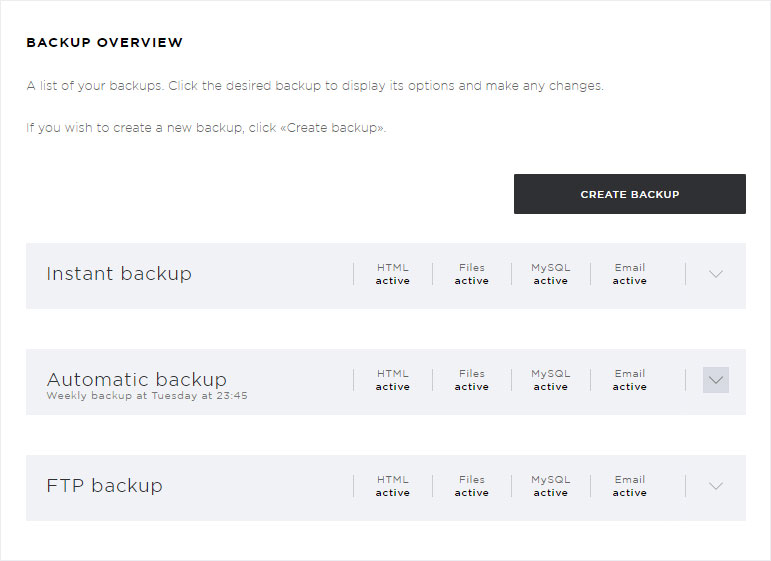Select Email active status in FTP backup
The height and width of the screenshot is (561, 771).
pyautogui.click(x=629, y=486)
